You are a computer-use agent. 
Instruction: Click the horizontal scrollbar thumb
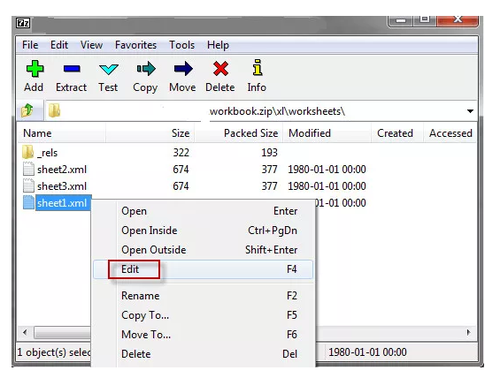pyautogui.click(x=62, y=332)
